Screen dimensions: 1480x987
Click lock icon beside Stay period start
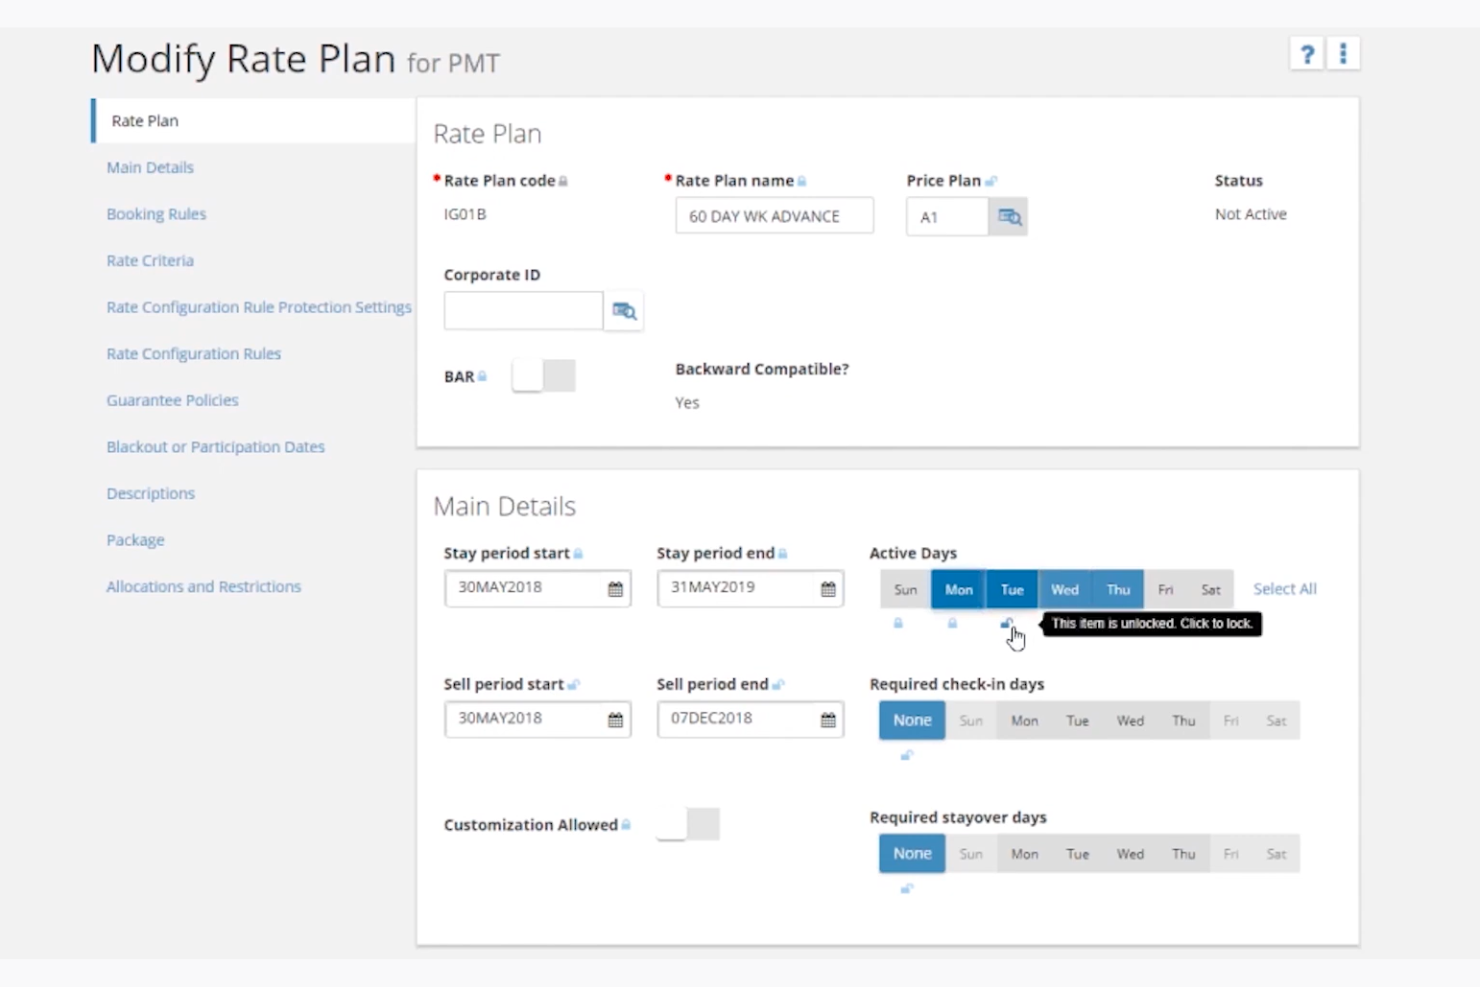click(x=578, y=554)
